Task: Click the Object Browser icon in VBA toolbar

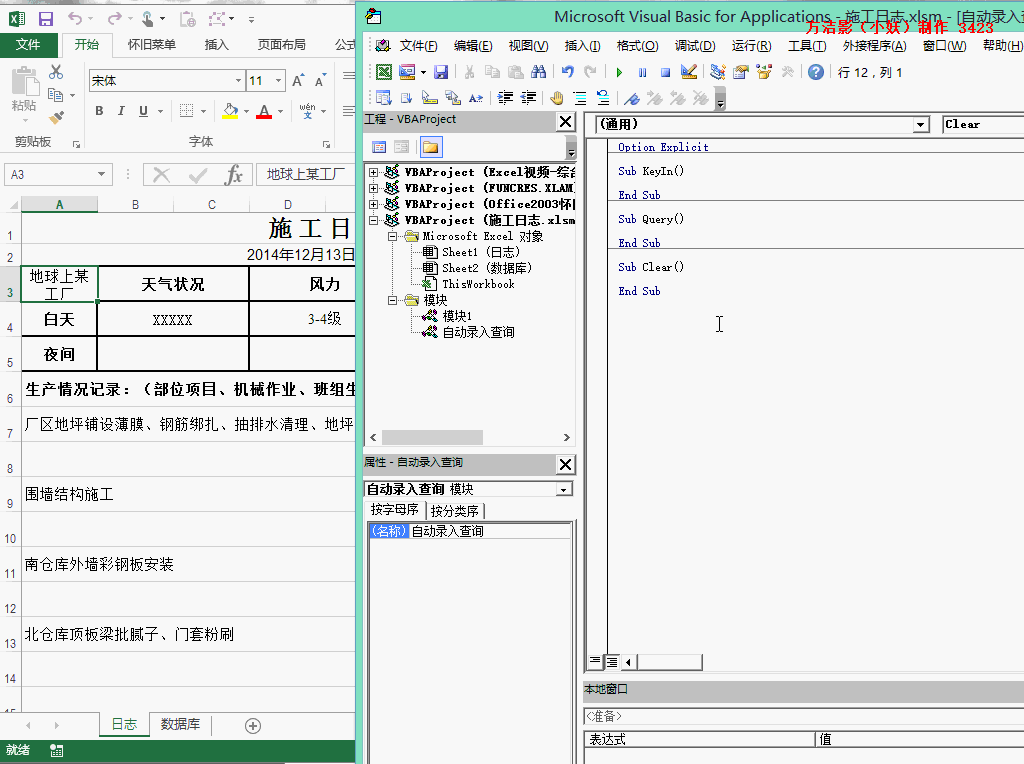Action: coord(764,72)
